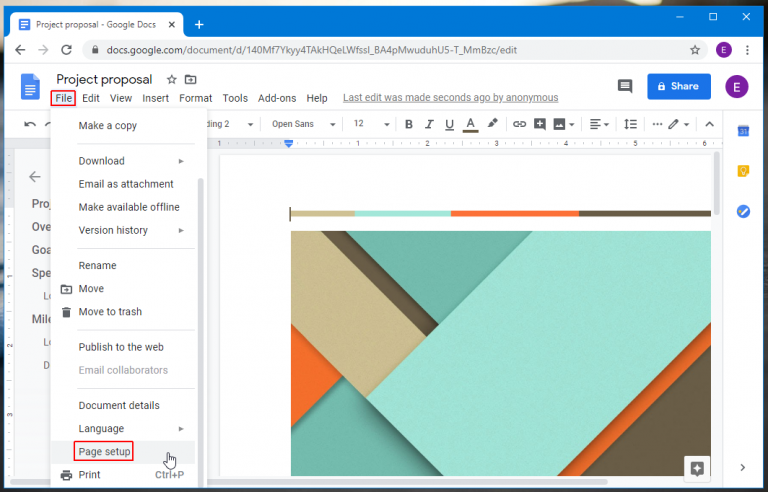This screenshot has width=768, height=492.
Task: Open the font size dropdown showing 12
Action: click(371, 124)
